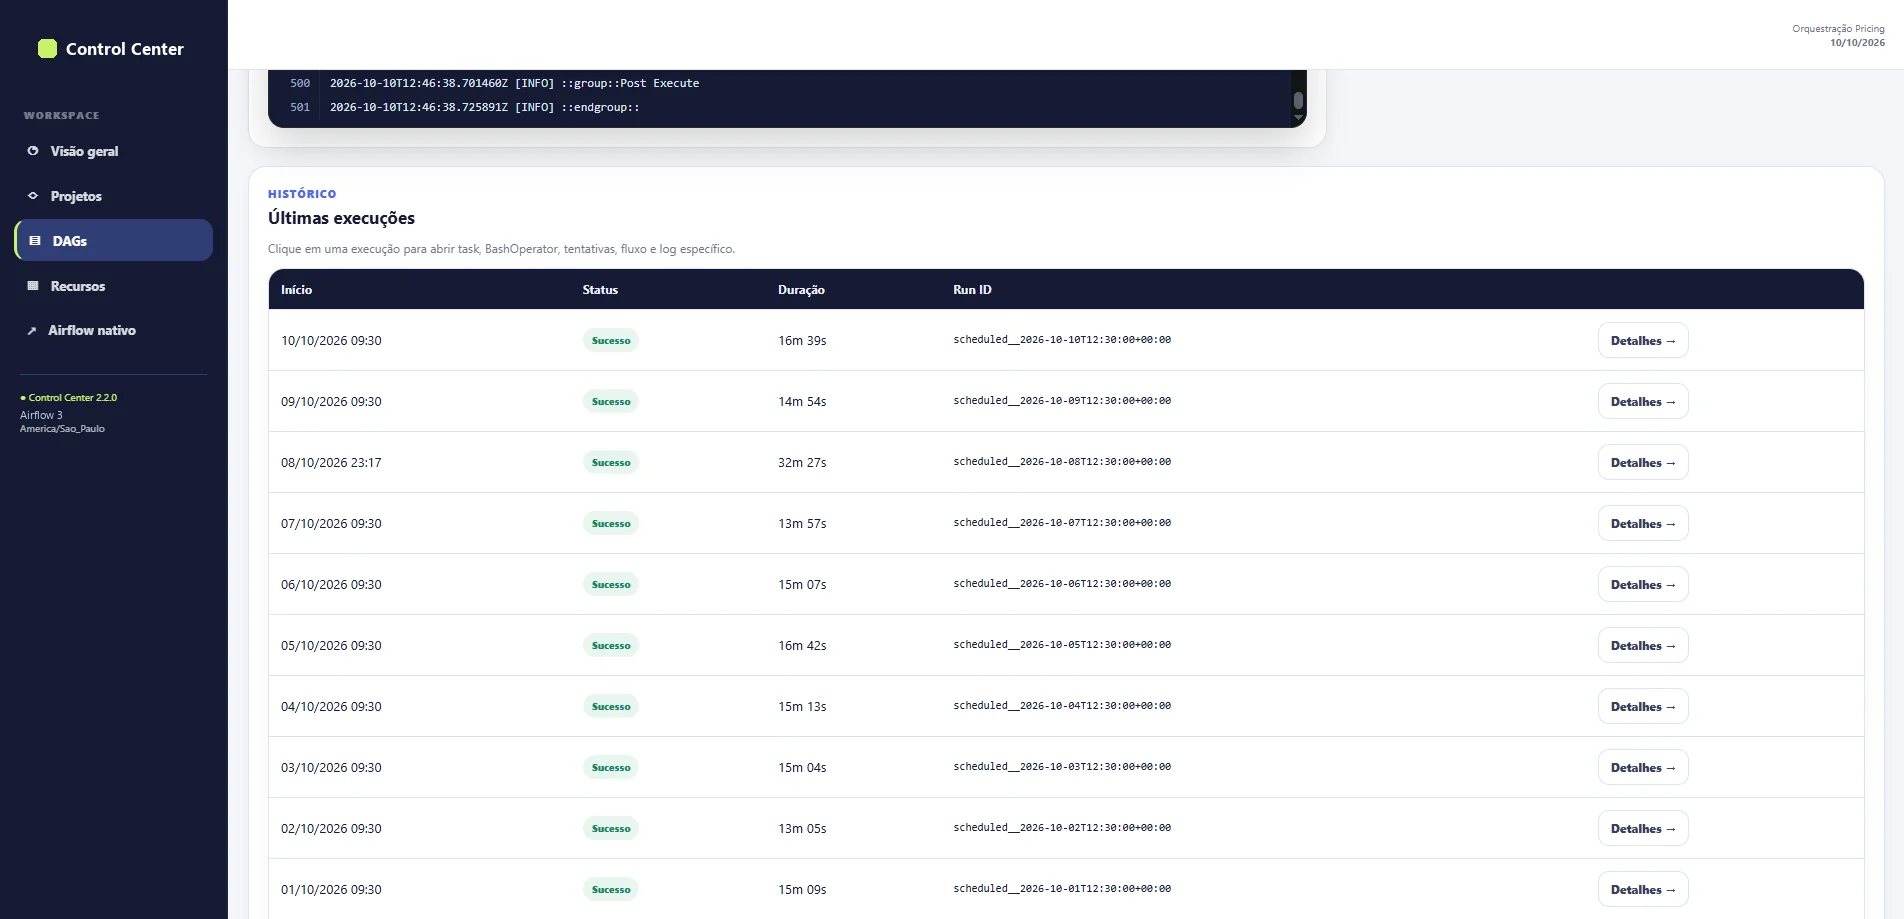Open Detalhes for the 05/10/2026 run

pyautogui.click(x=1643, y=645)
